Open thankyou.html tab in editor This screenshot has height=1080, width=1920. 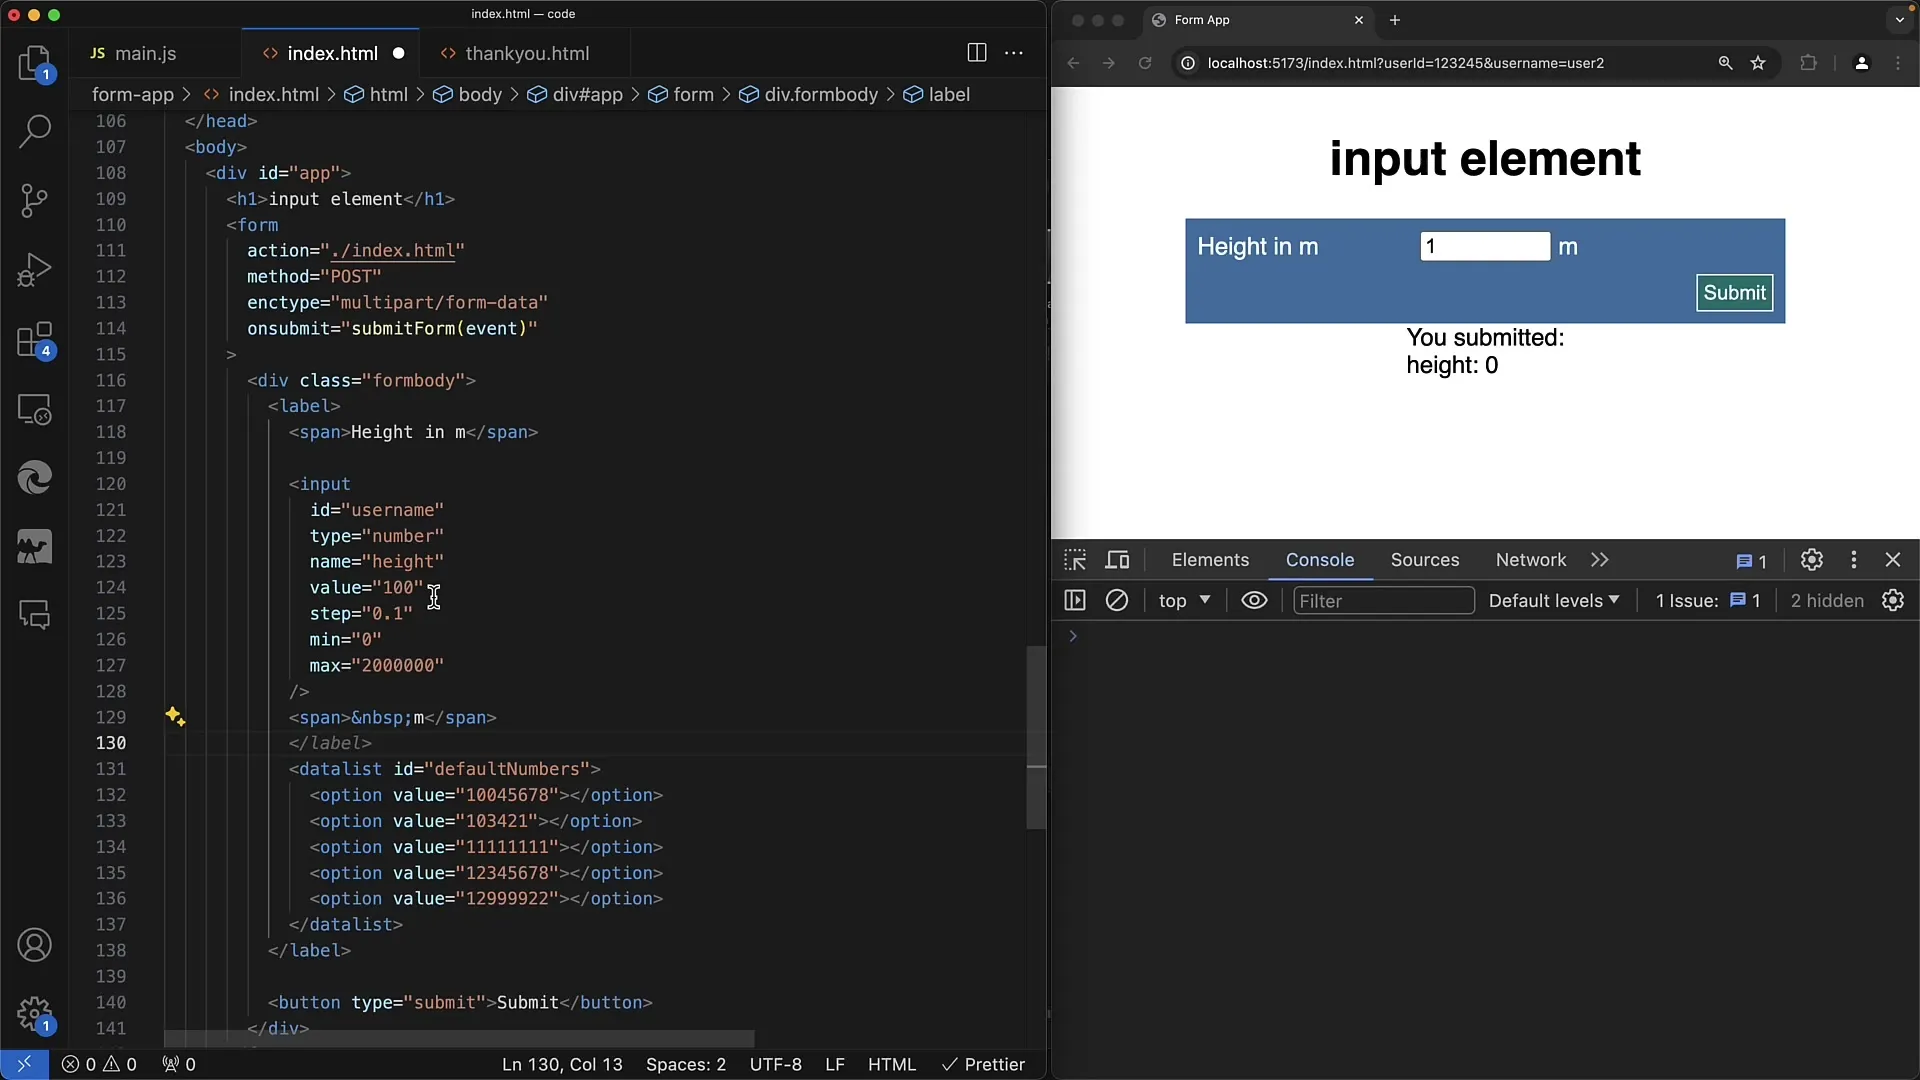coord(527,53)
